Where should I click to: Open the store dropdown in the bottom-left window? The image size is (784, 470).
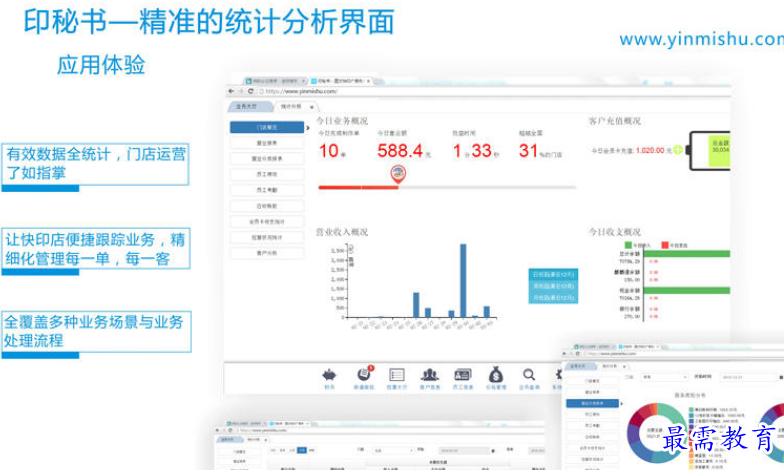click(393, 450)
